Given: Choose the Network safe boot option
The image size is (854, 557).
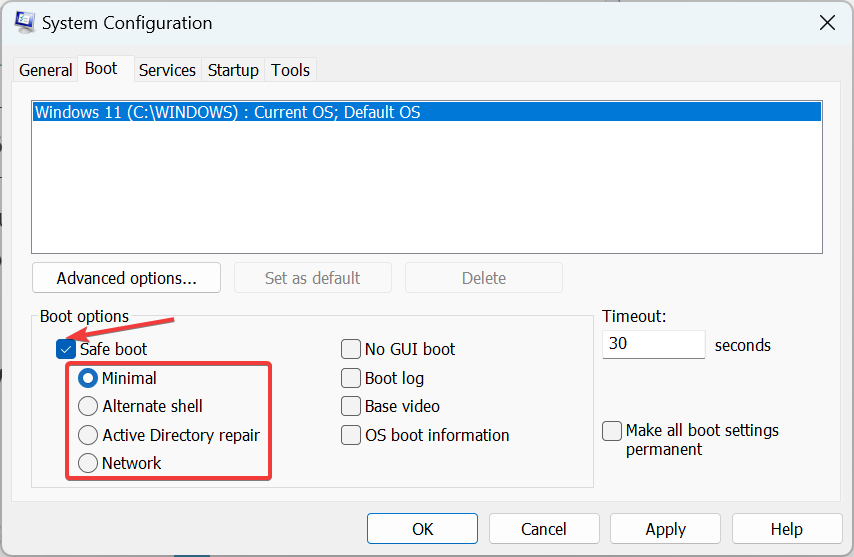Looking at the screenshot, I should 88,463.
